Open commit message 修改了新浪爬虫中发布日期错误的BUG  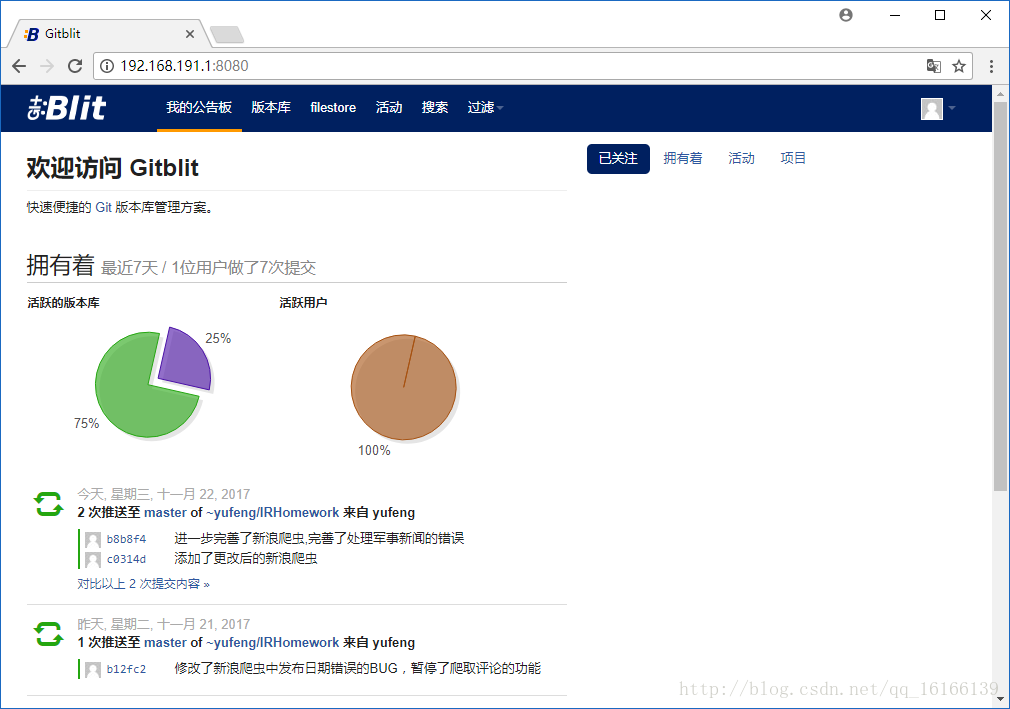tap(357, 668)
